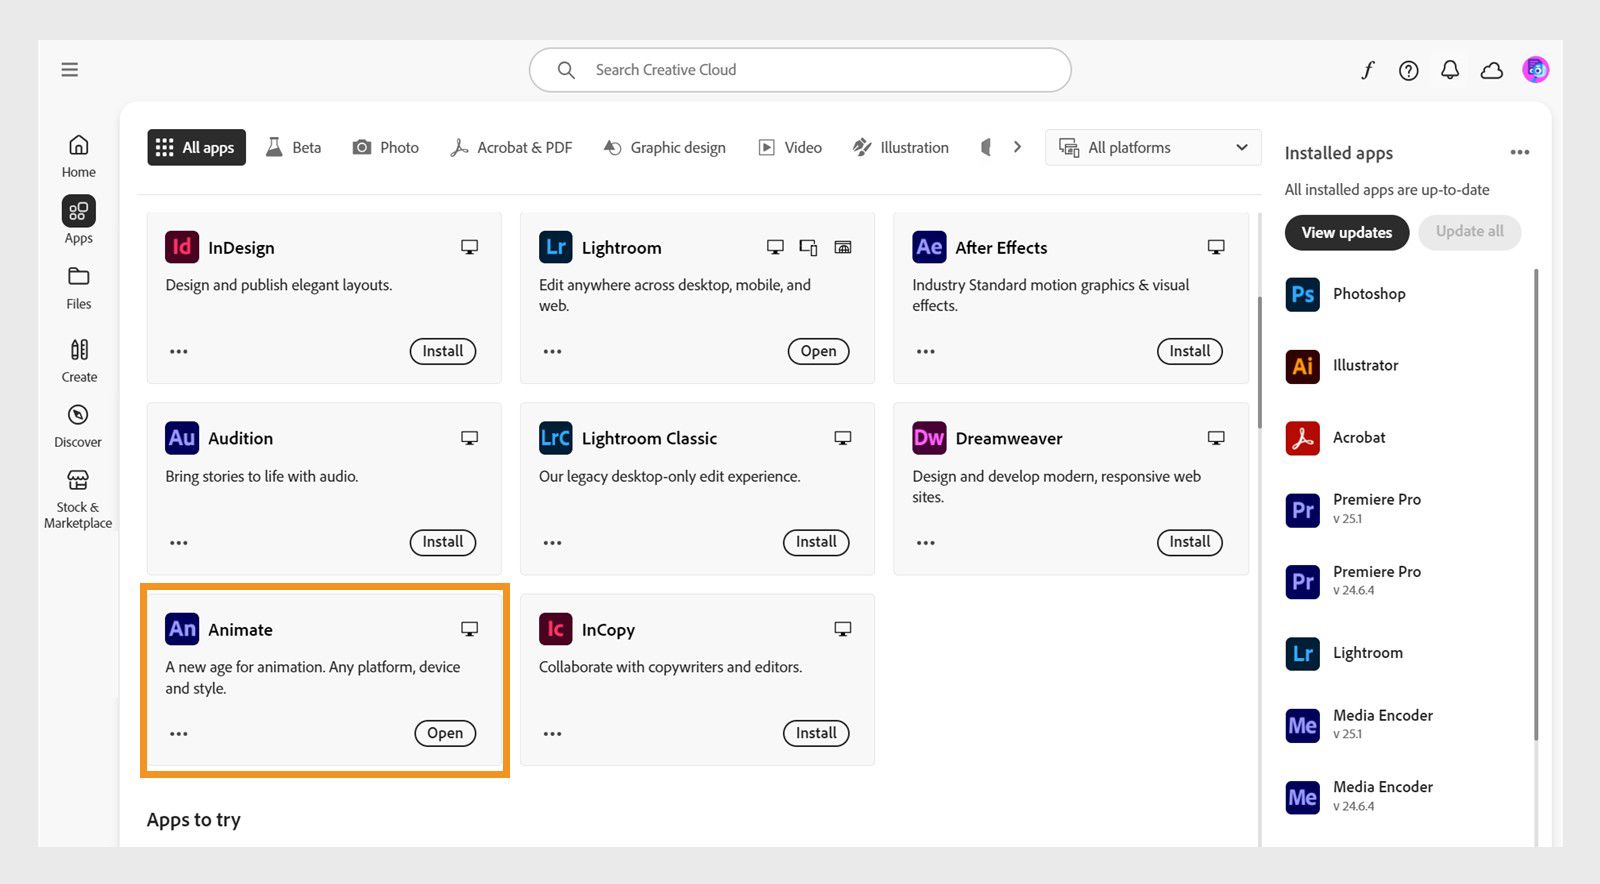Screen dimensions: 1600x884
Task: Click the View updates button
Action: (x=1346, y=232)
